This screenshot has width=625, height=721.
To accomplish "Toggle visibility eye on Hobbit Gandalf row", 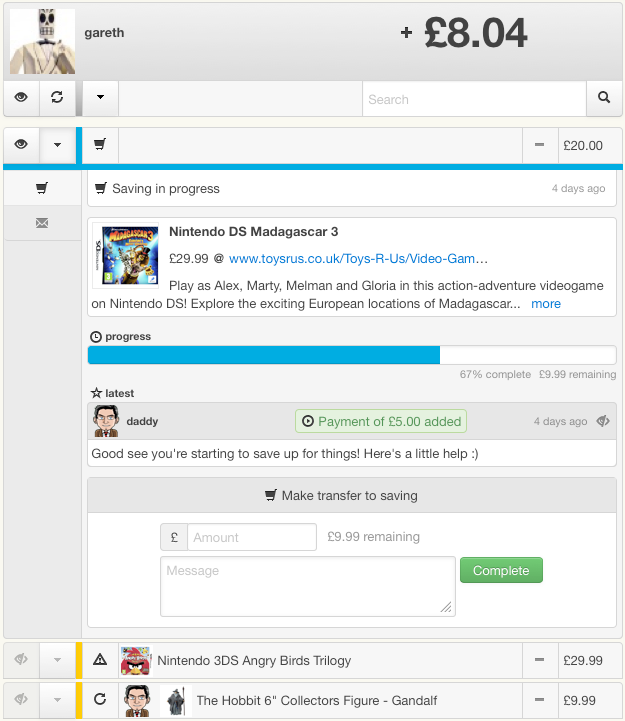I will click(21, 700).
